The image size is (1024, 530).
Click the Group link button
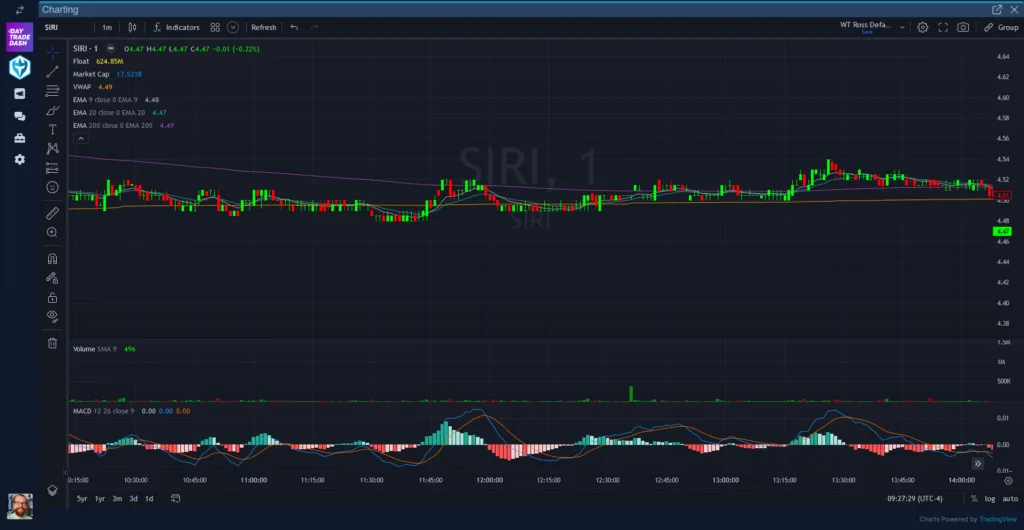coord(1001,27)
